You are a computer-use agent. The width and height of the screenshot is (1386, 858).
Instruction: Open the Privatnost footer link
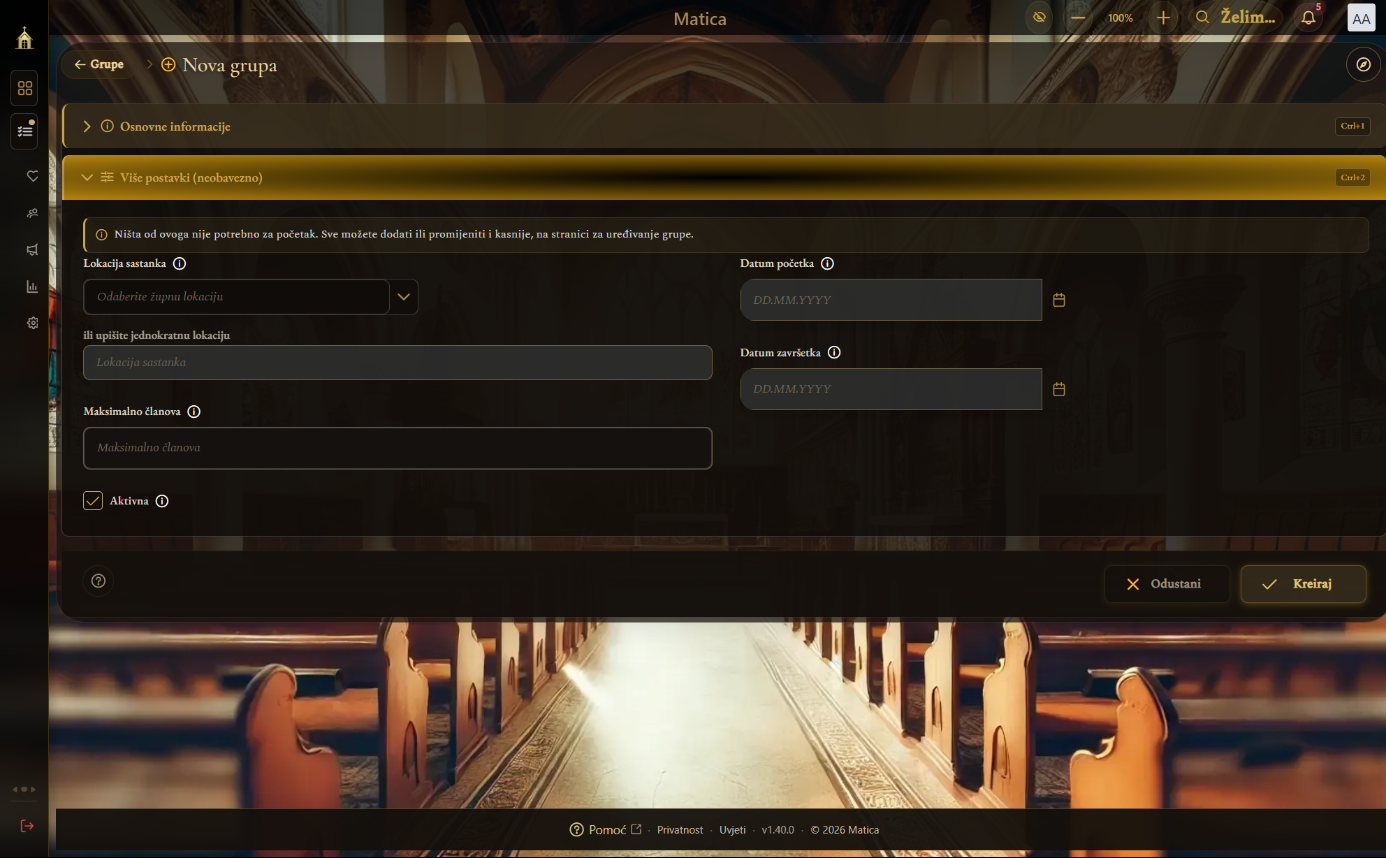tap(680, 830)
